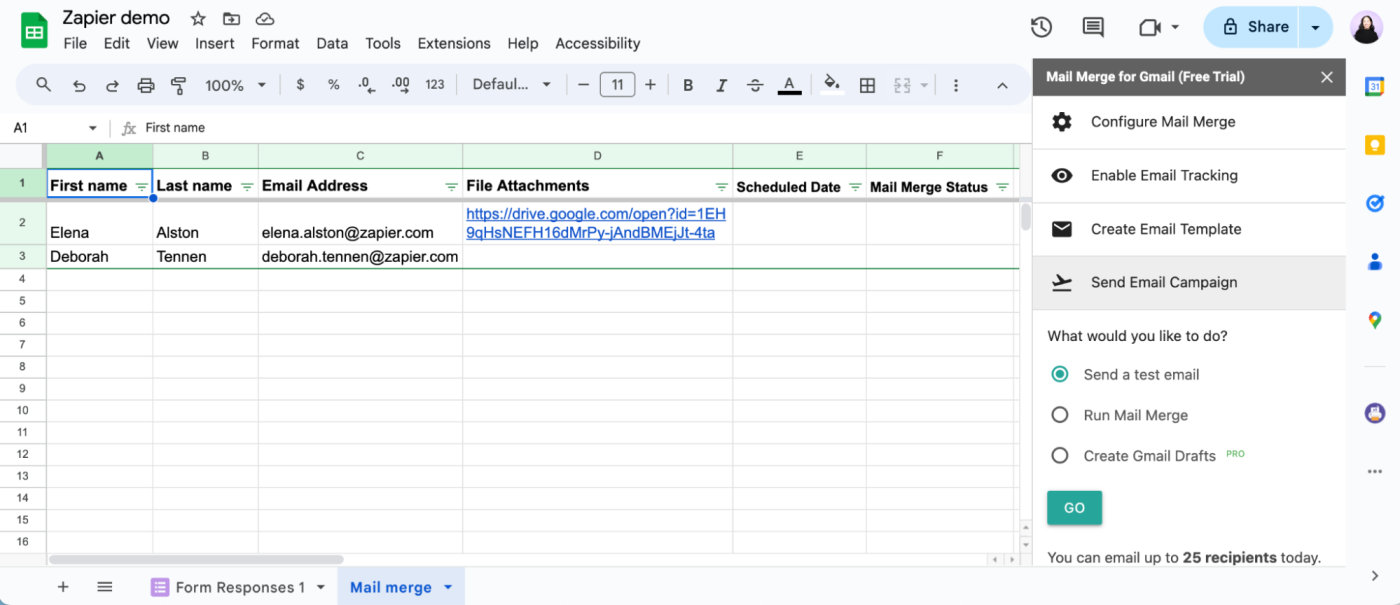
Task: Decrease decimal places
Action: click(367, 85)
